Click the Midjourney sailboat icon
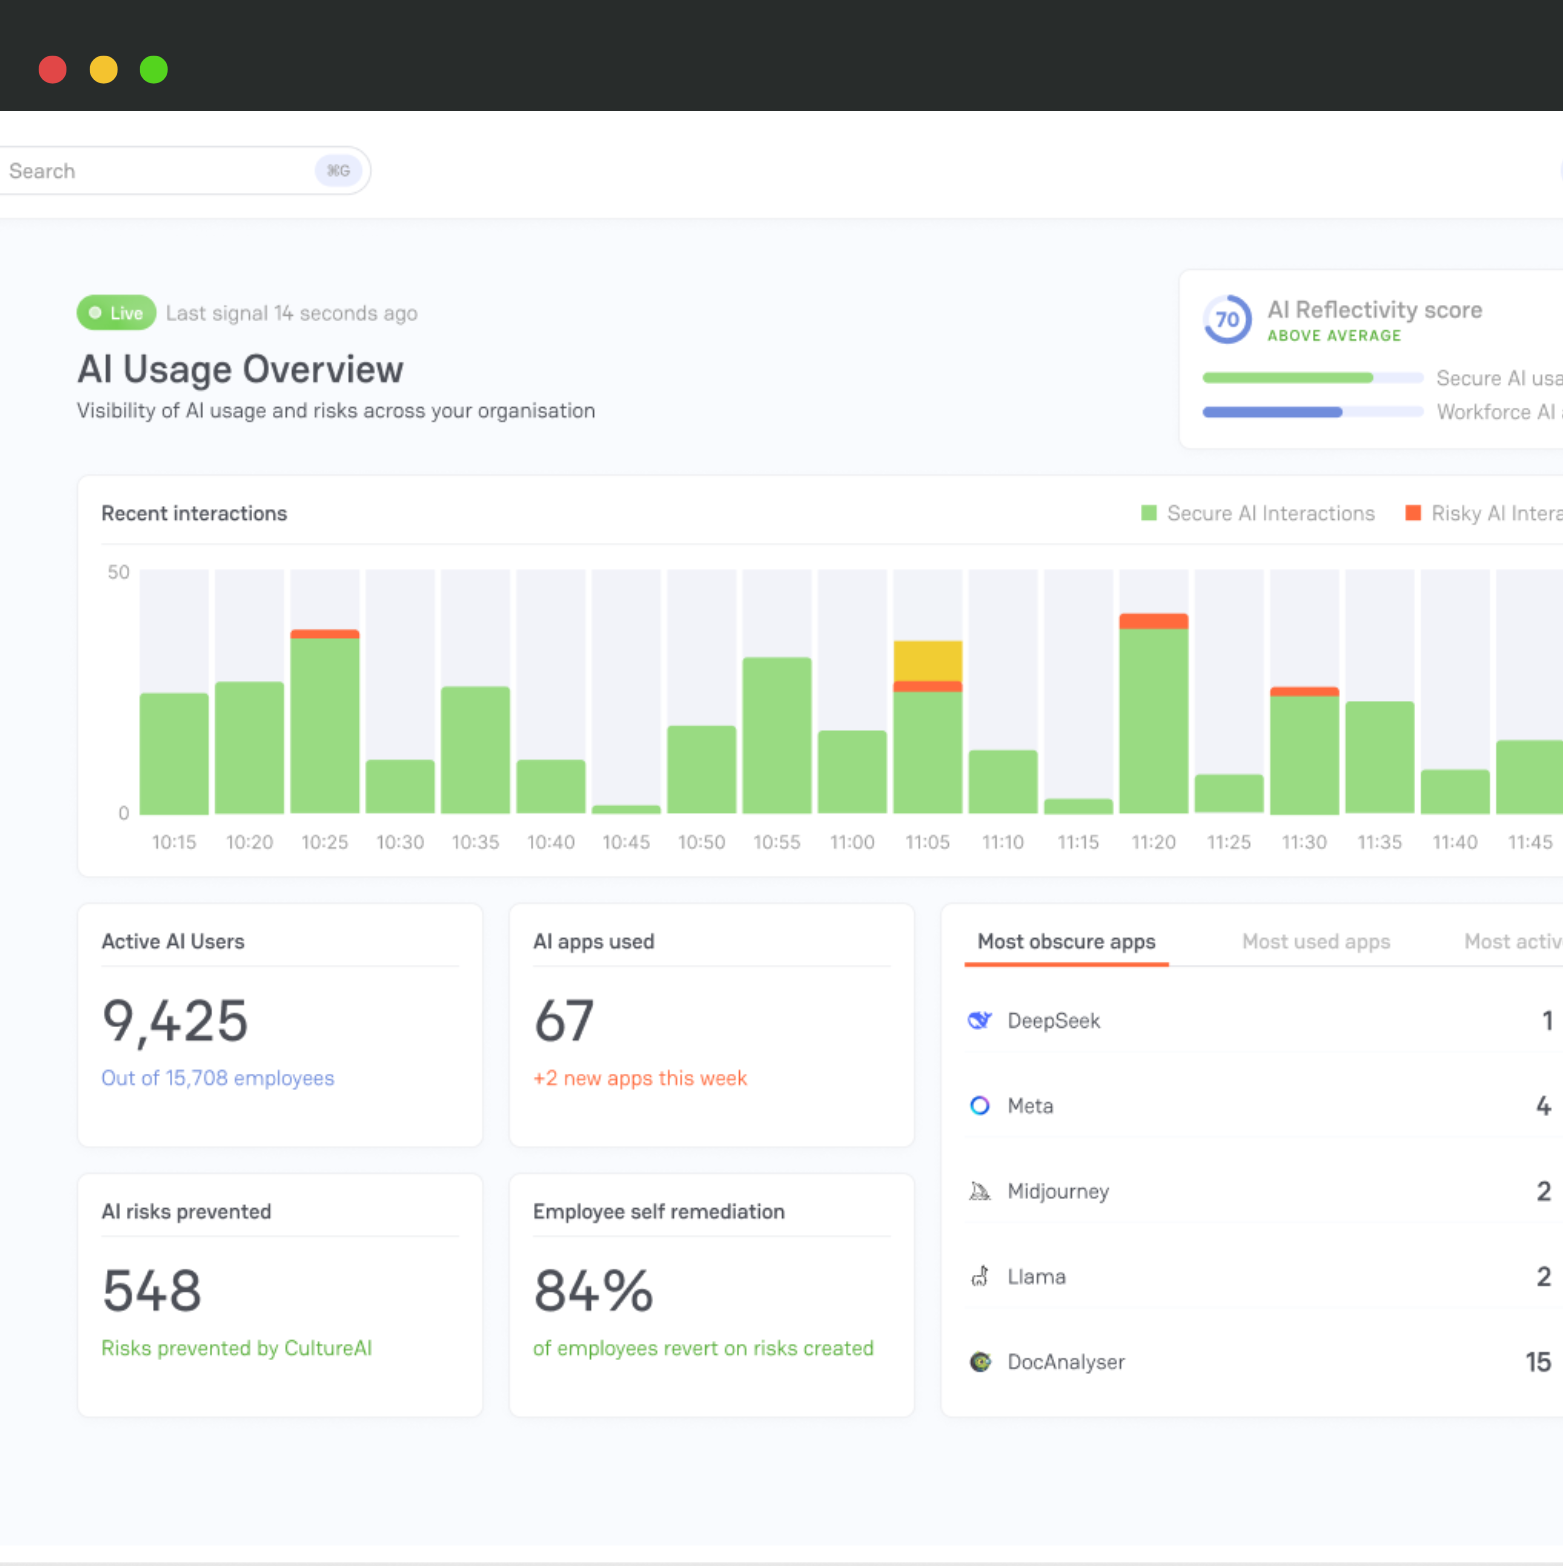Viewport: 1563px width, 1566px height. click(980, 1191)
